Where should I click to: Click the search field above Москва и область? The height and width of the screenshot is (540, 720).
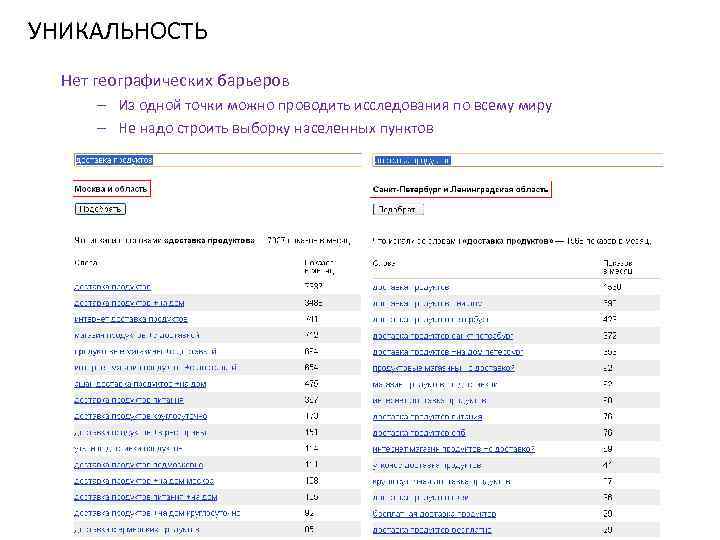tap(215, 159)
